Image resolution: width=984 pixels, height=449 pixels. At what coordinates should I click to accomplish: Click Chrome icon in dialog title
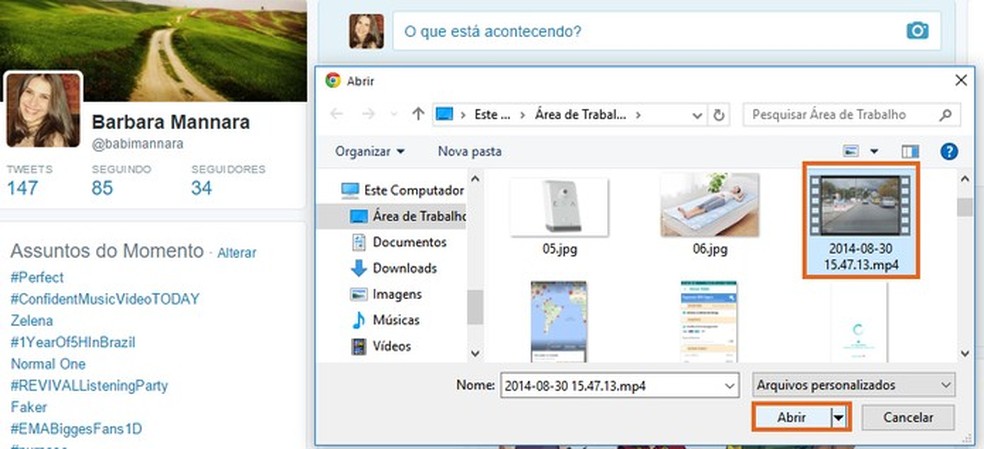(333, 80)
